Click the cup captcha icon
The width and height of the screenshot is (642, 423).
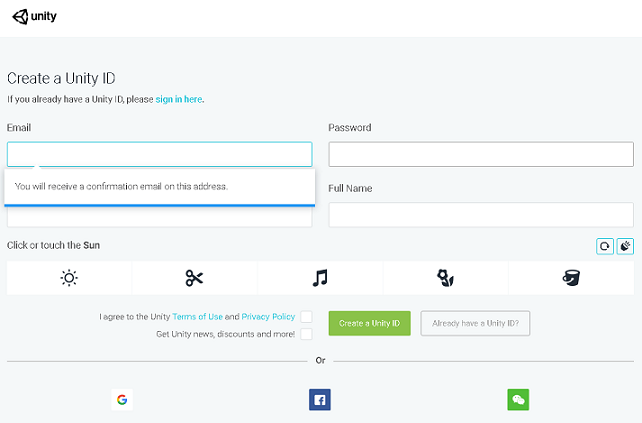point(571,278)
